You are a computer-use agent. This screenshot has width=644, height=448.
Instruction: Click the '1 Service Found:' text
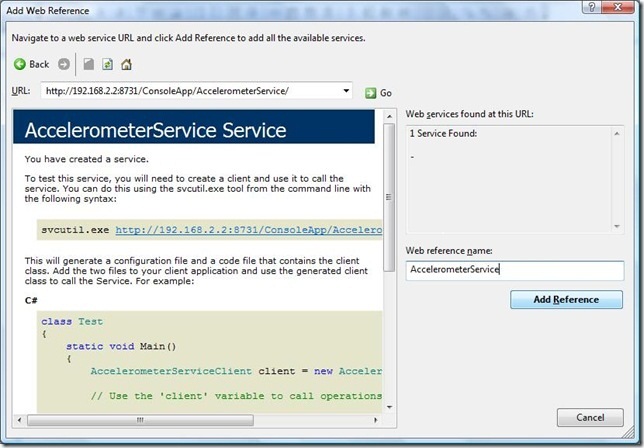click(443, 133)
